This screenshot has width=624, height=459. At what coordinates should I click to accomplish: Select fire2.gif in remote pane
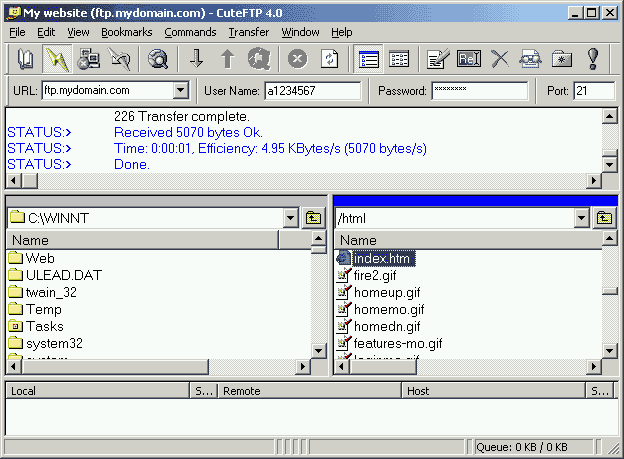[x=366, y=275]
